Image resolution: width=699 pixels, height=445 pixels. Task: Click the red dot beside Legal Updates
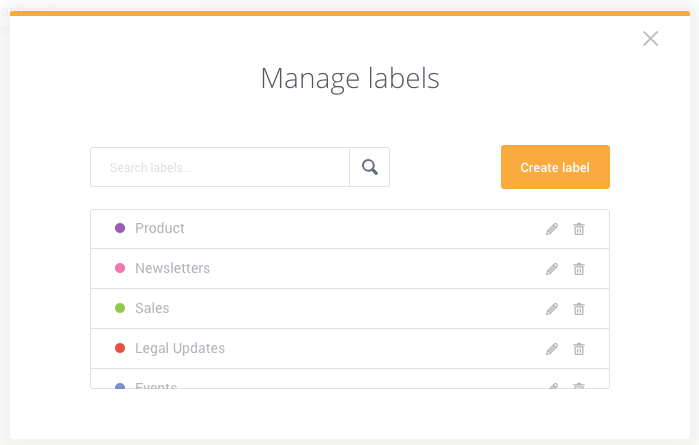coord(120,348)
